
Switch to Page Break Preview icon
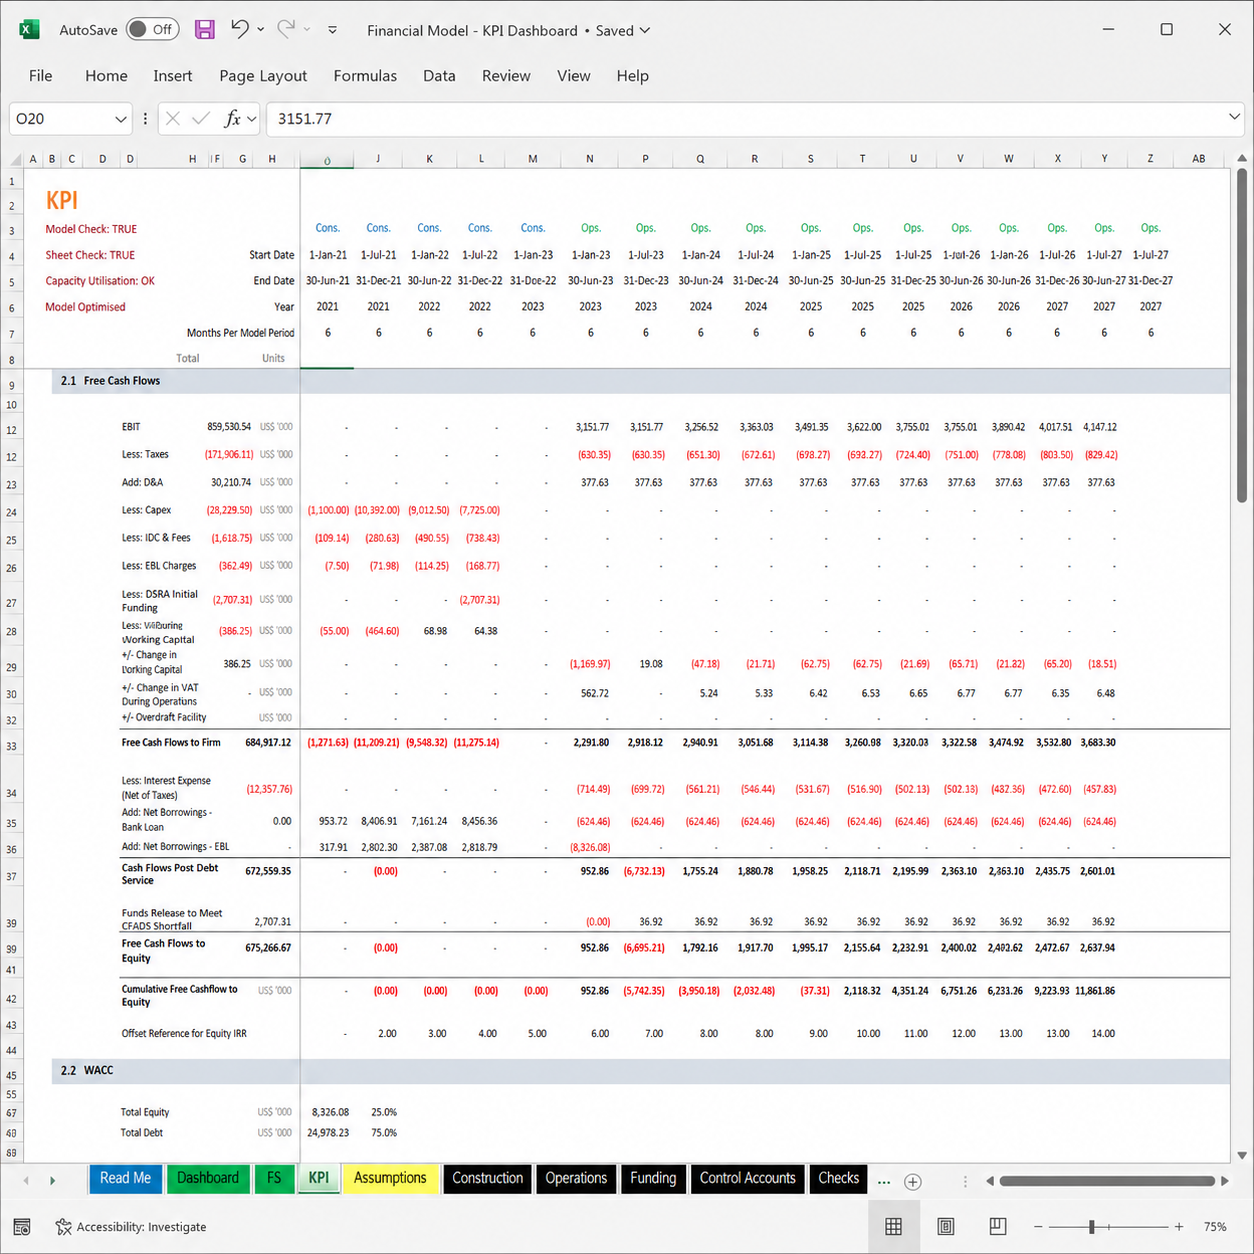(x=997, y=1226)
